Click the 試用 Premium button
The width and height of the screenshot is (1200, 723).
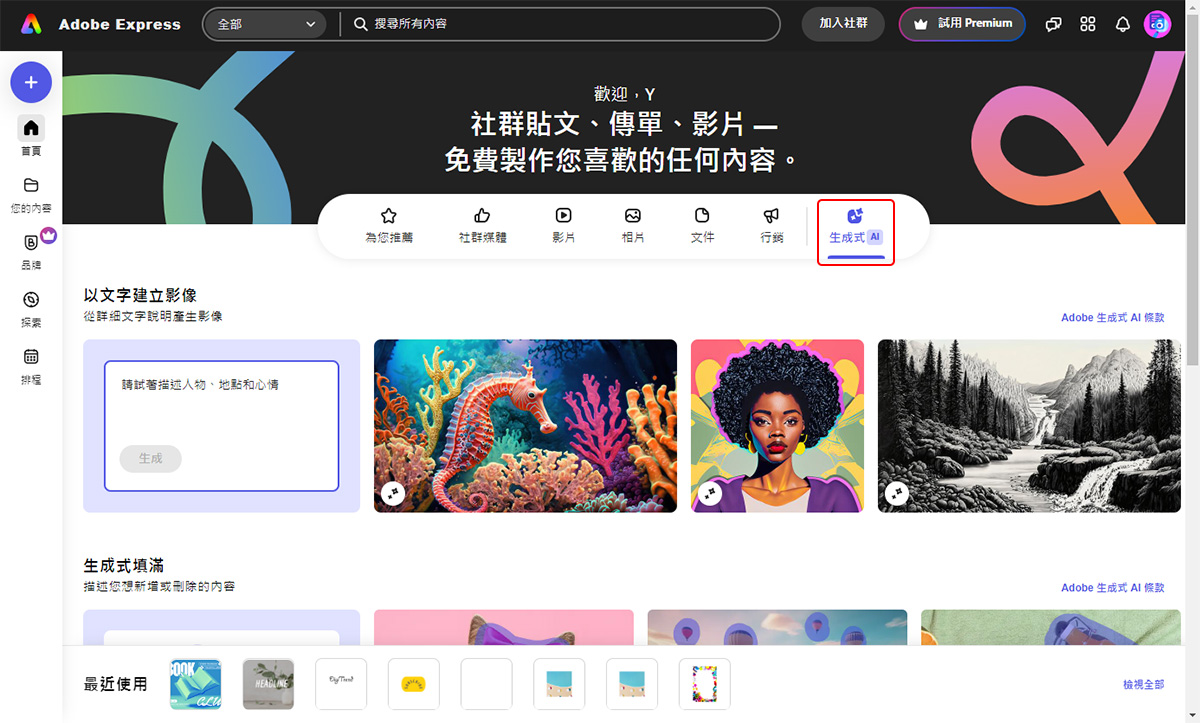click(961, 24)
